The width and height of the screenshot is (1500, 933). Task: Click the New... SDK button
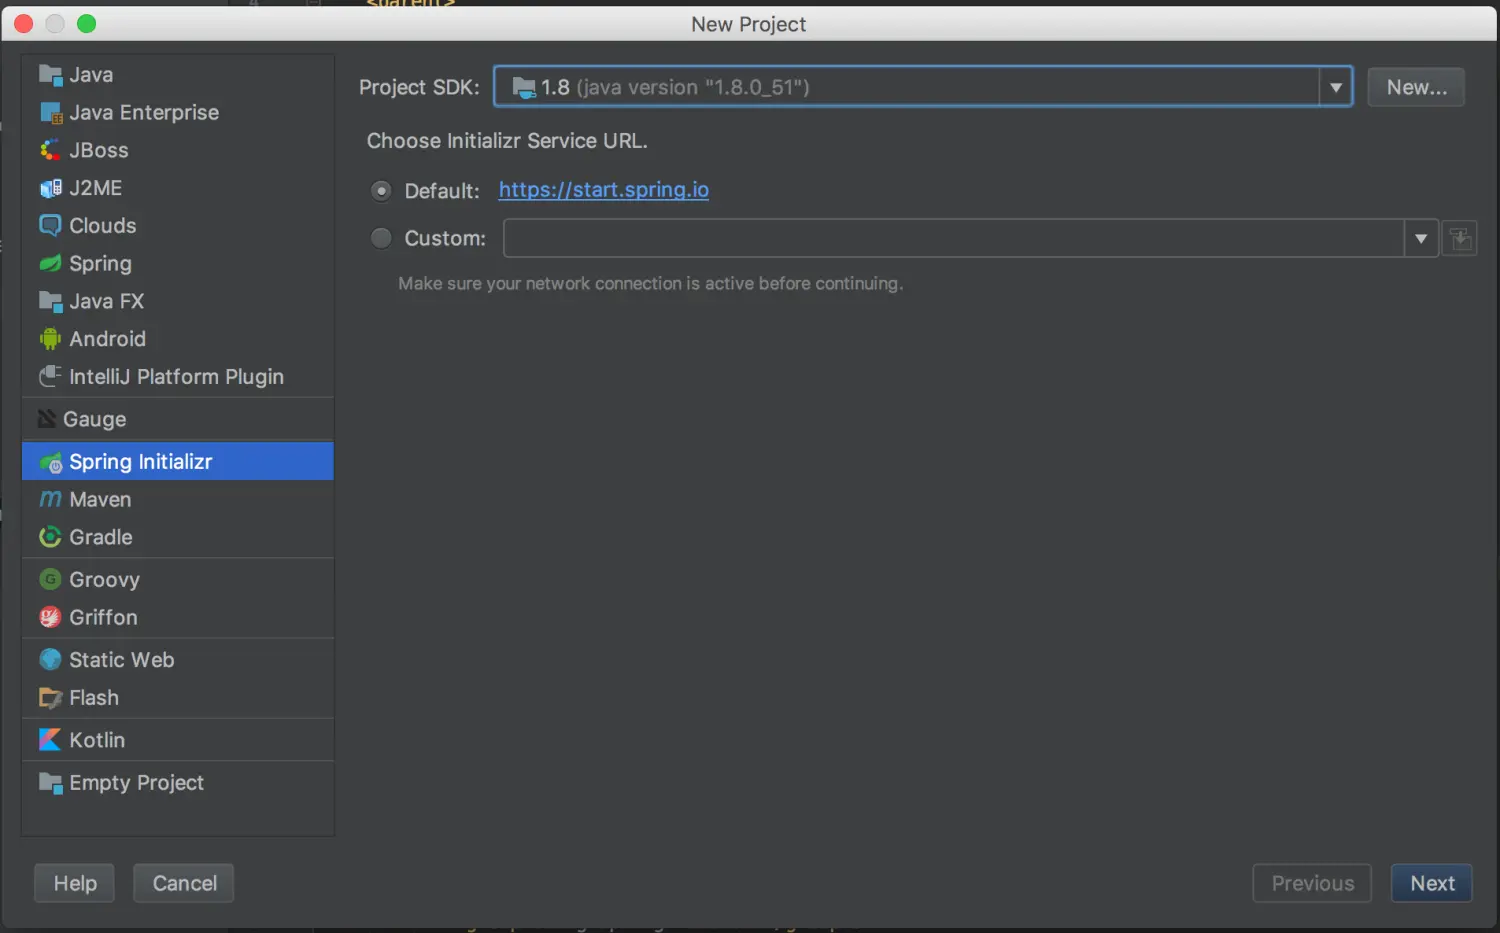(x=1416, y=87)
